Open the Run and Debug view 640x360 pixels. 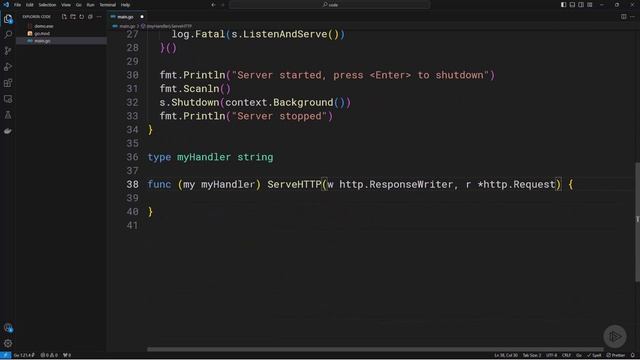tap(8, 67)
